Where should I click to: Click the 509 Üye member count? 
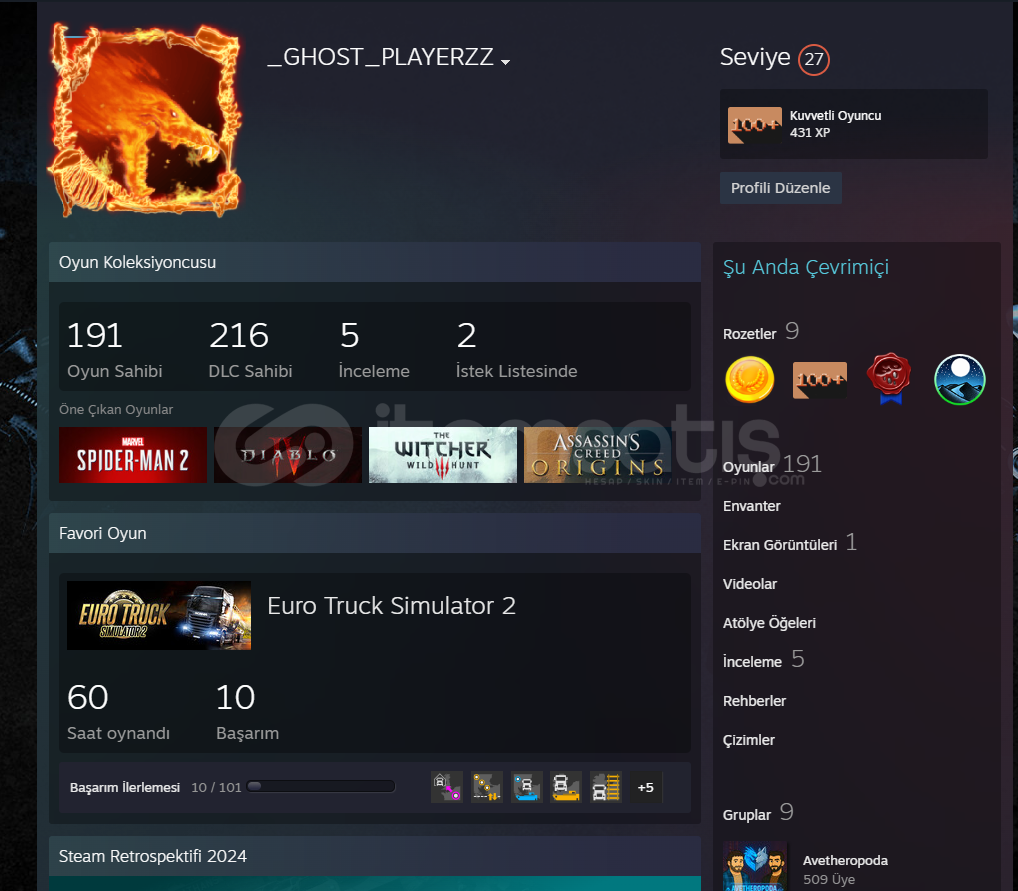pos(828,879)
